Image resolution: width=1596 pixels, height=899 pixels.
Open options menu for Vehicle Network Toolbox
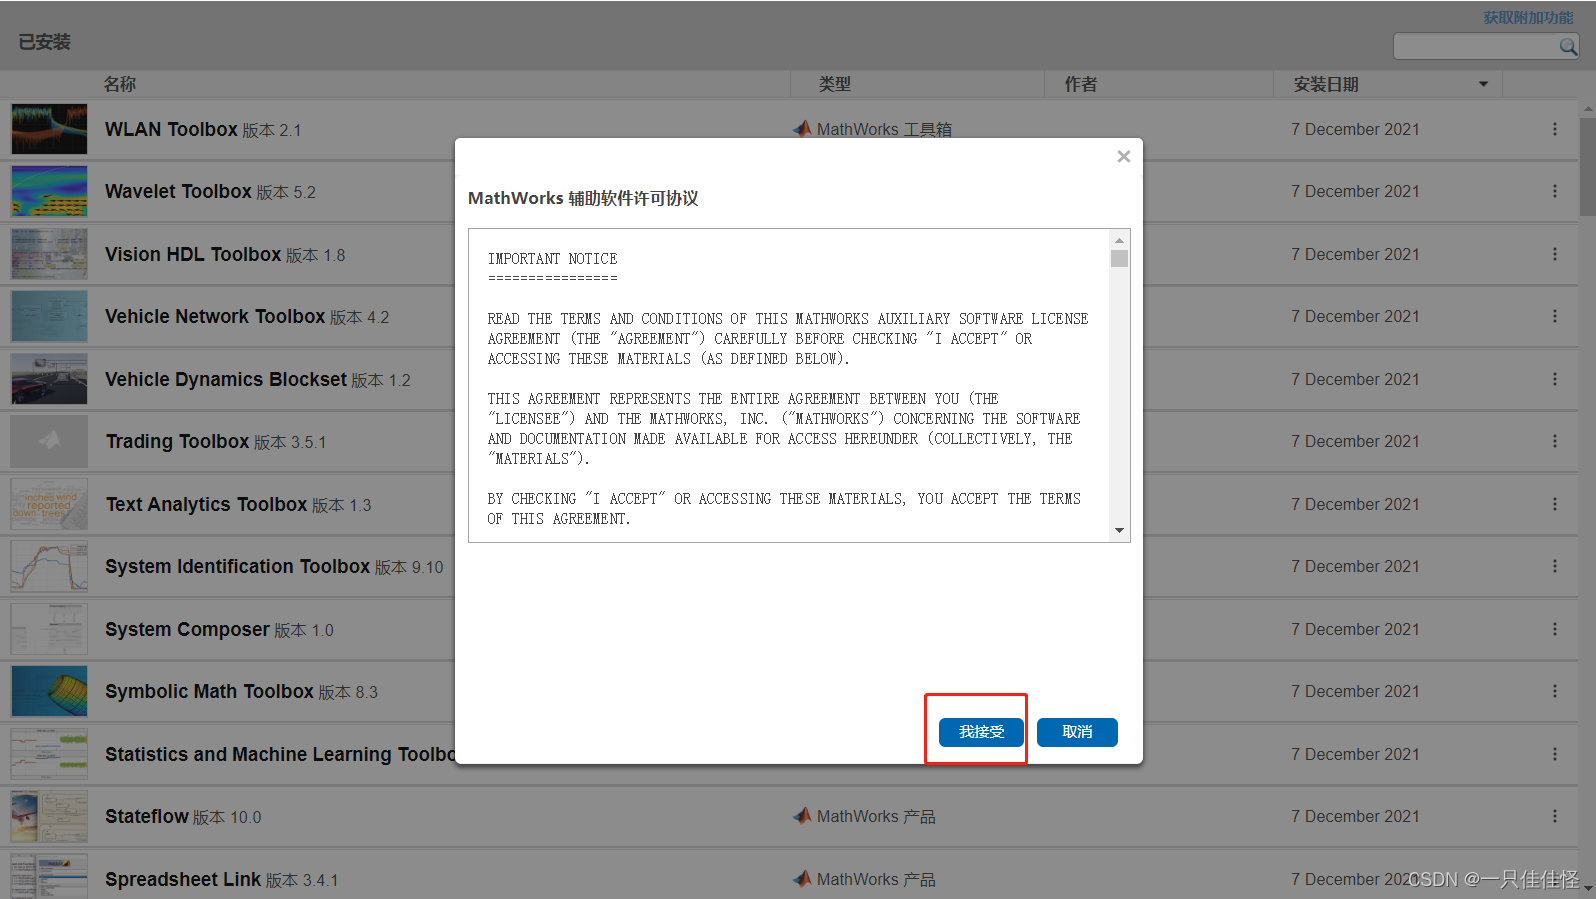(1554, 316)
